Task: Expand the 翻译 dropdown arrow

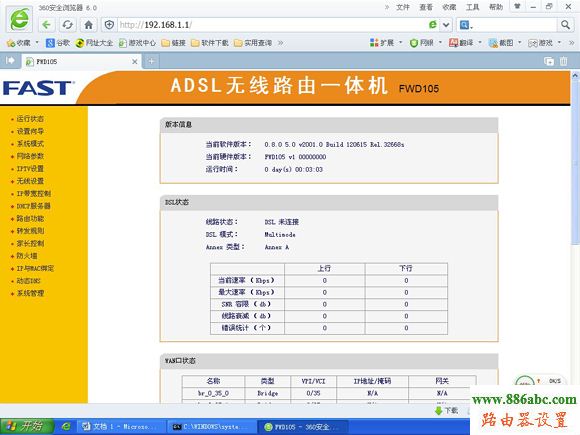Action: tap(480, 43)
